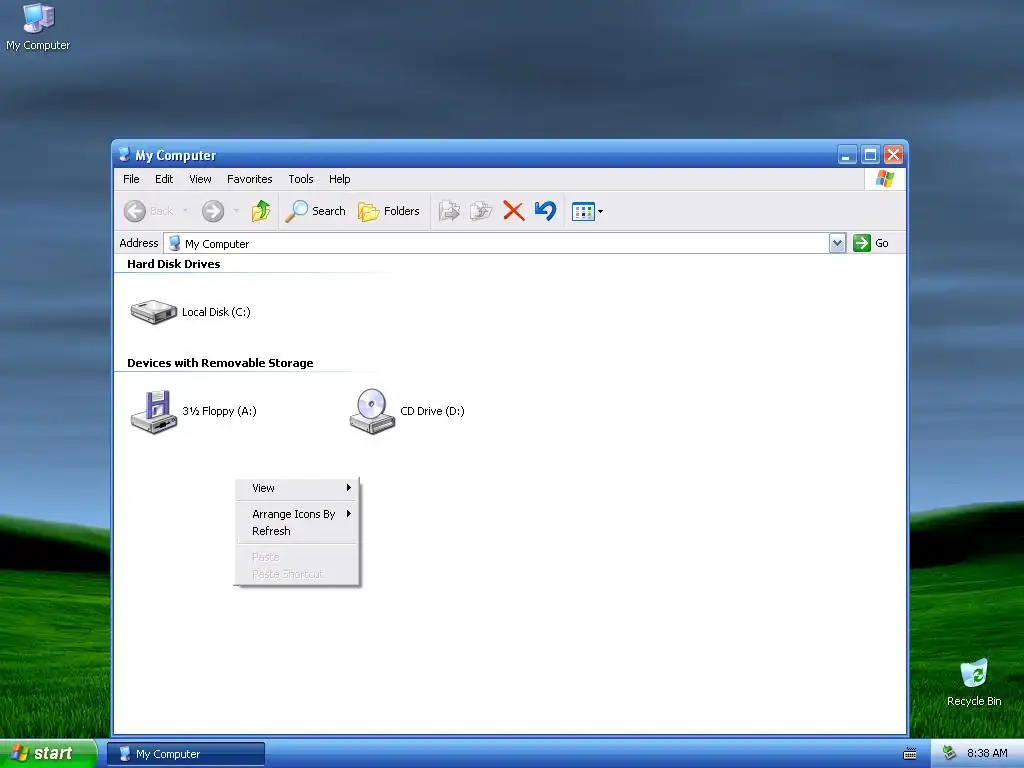
Task: Open the View menu in menu bar
Action: point(200,179)
